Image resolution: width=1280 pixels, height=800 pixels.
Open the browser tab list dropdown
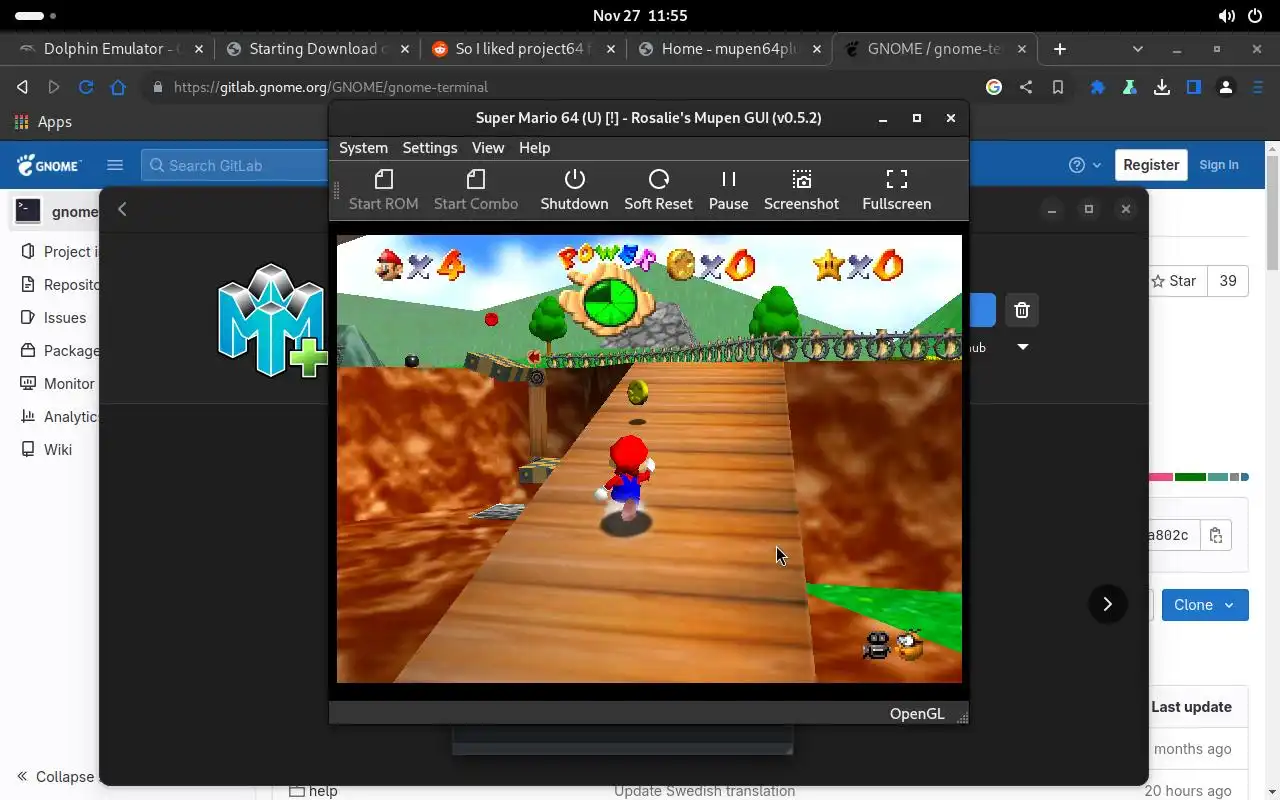pos(1137,48)
